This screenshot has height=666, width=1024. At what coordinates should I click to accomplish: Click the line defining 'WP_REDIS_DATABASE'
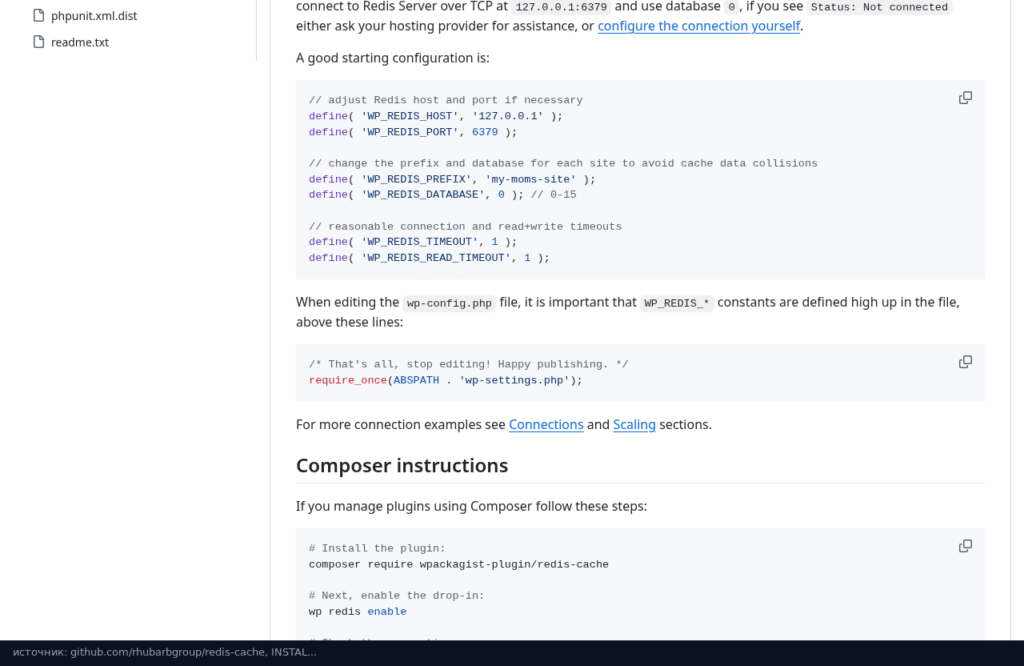[x=442, y=195]
